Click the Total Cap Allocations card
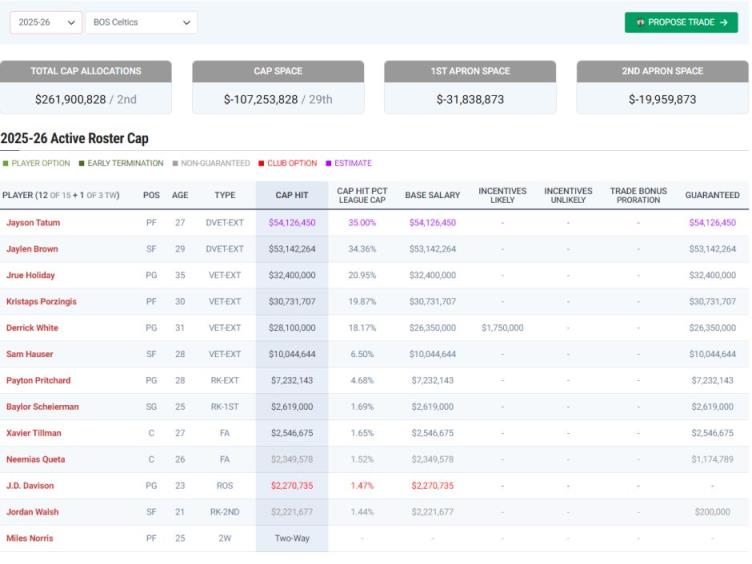This screenshot has width=752, height=564. pyautogui.click(x=86, y=87)
